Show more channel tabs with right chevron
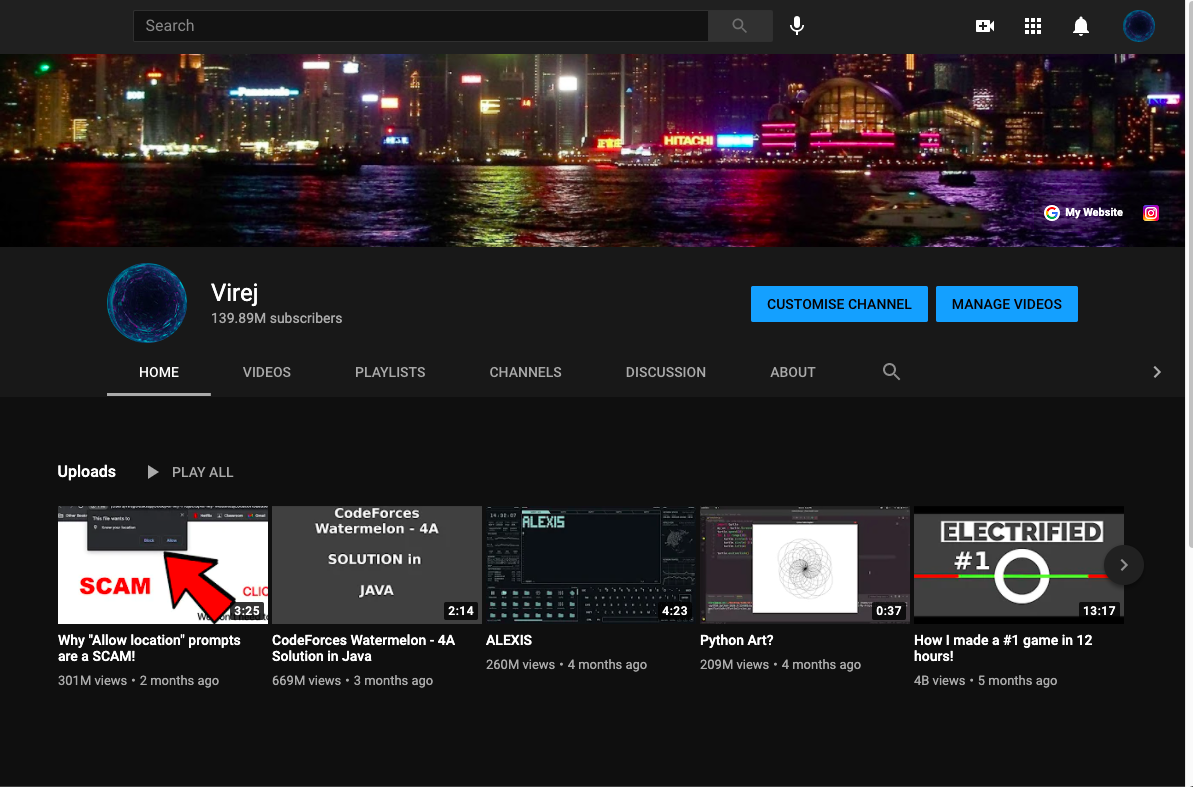The height and width of the screenshot is (787, 1193). (1156, 371)
